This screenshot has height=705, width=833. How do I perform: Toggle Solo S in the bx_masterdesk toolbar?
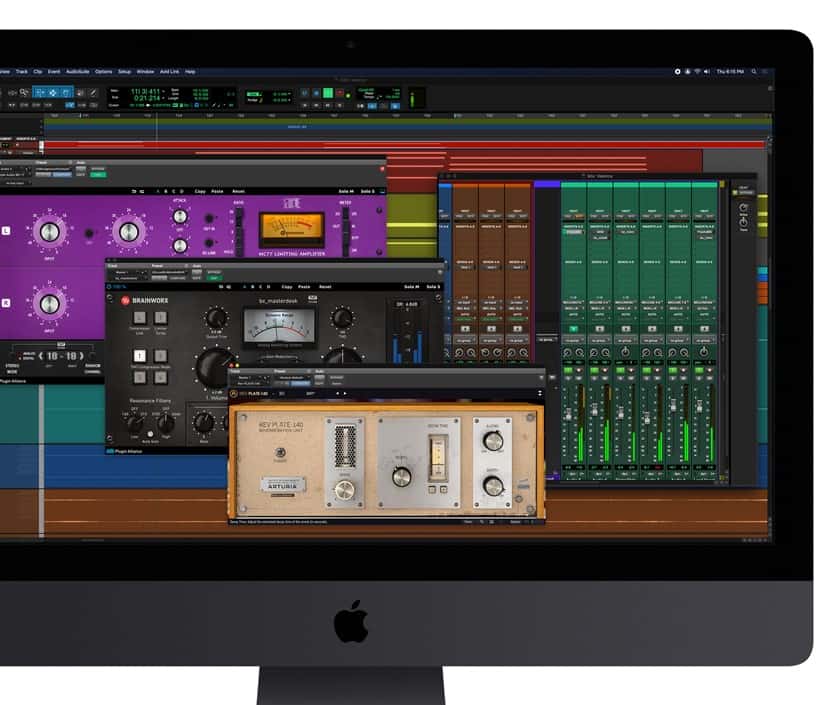click(433, 287)
